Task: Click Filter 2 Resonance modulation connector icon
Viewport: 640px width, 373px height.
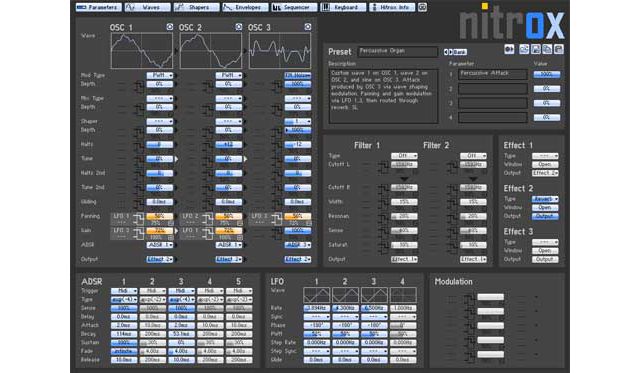Action: [452, 218]
